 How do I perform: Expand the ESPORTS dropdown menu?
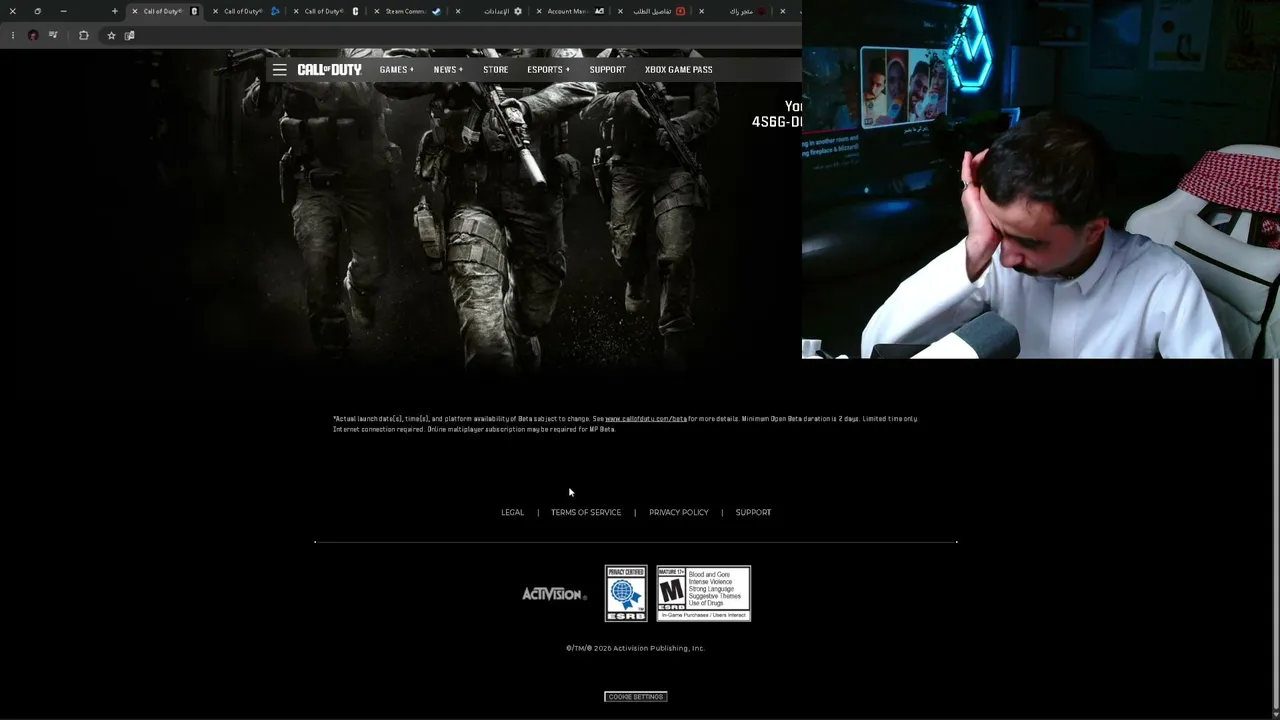coord(548,70)
